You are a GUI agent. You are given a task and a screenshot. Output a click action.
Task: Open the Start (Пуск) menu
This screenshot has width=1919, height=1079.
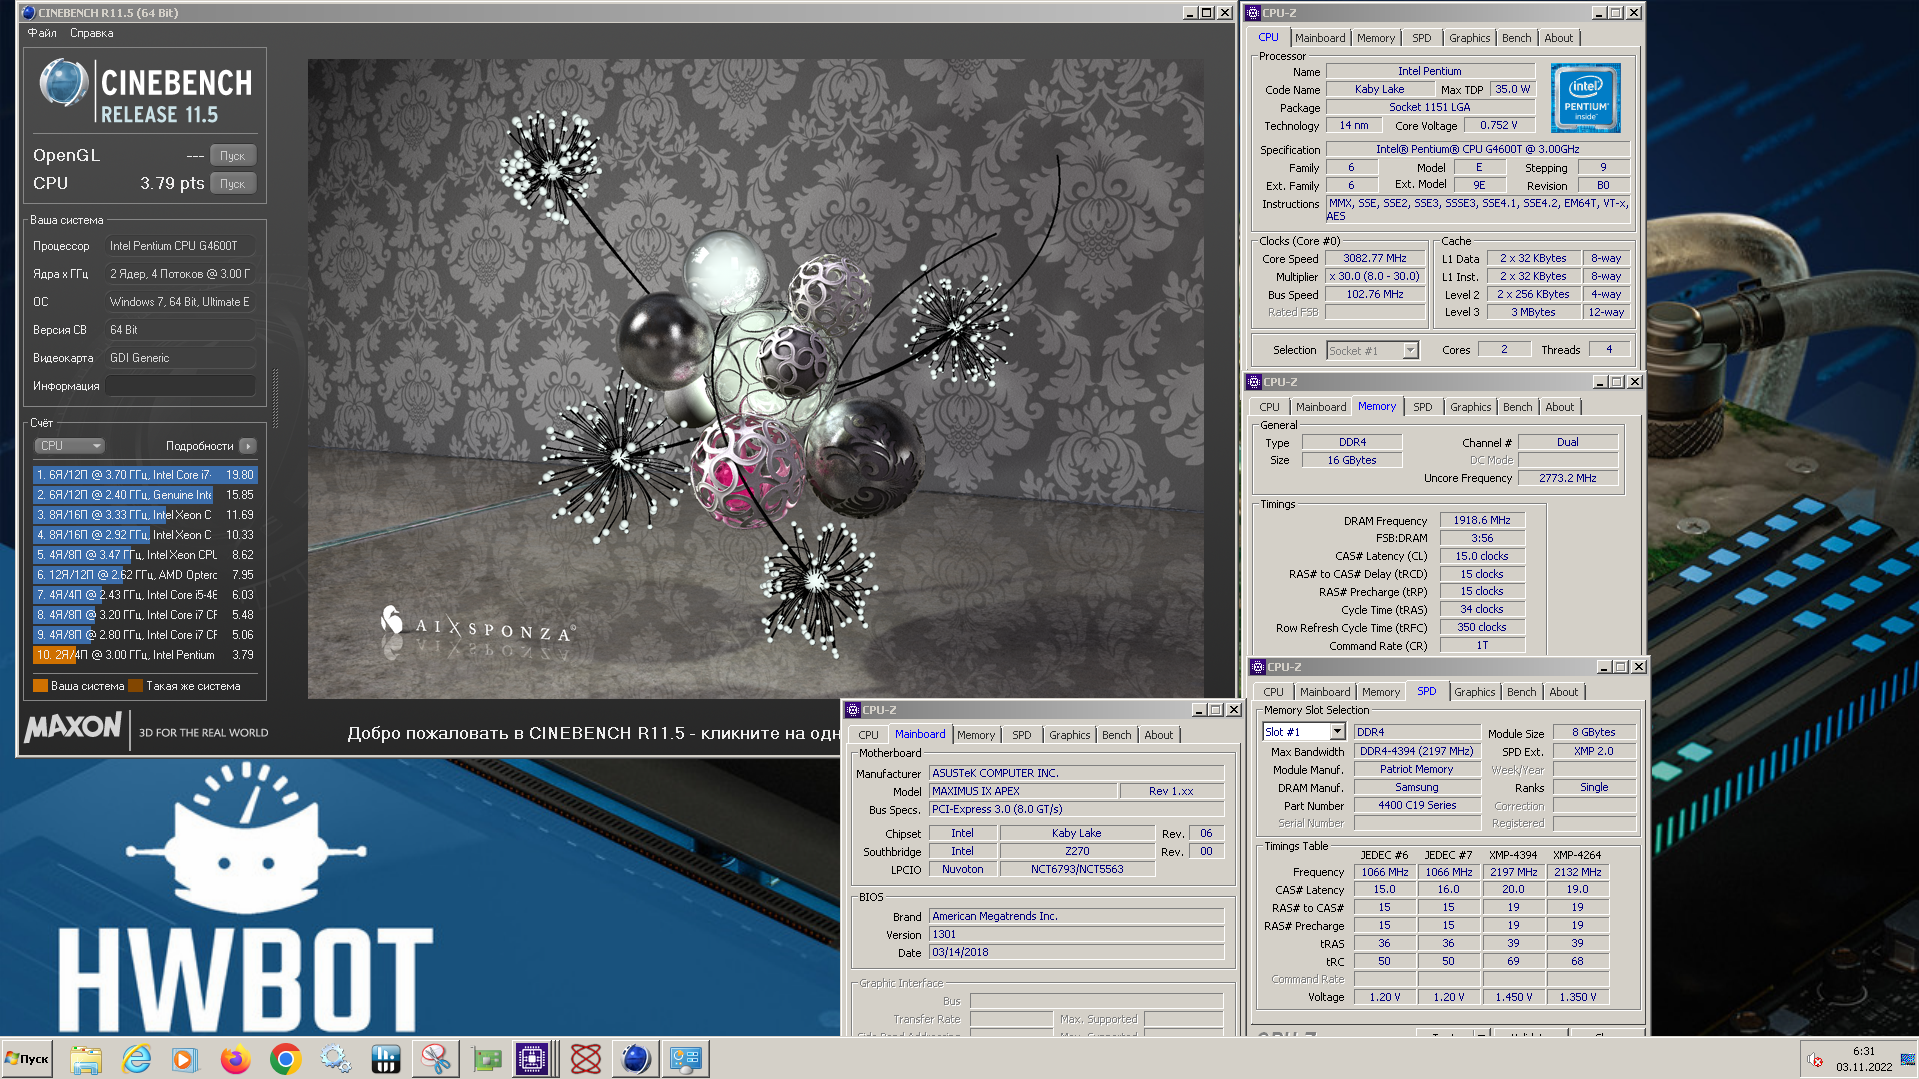(27, 1059)
